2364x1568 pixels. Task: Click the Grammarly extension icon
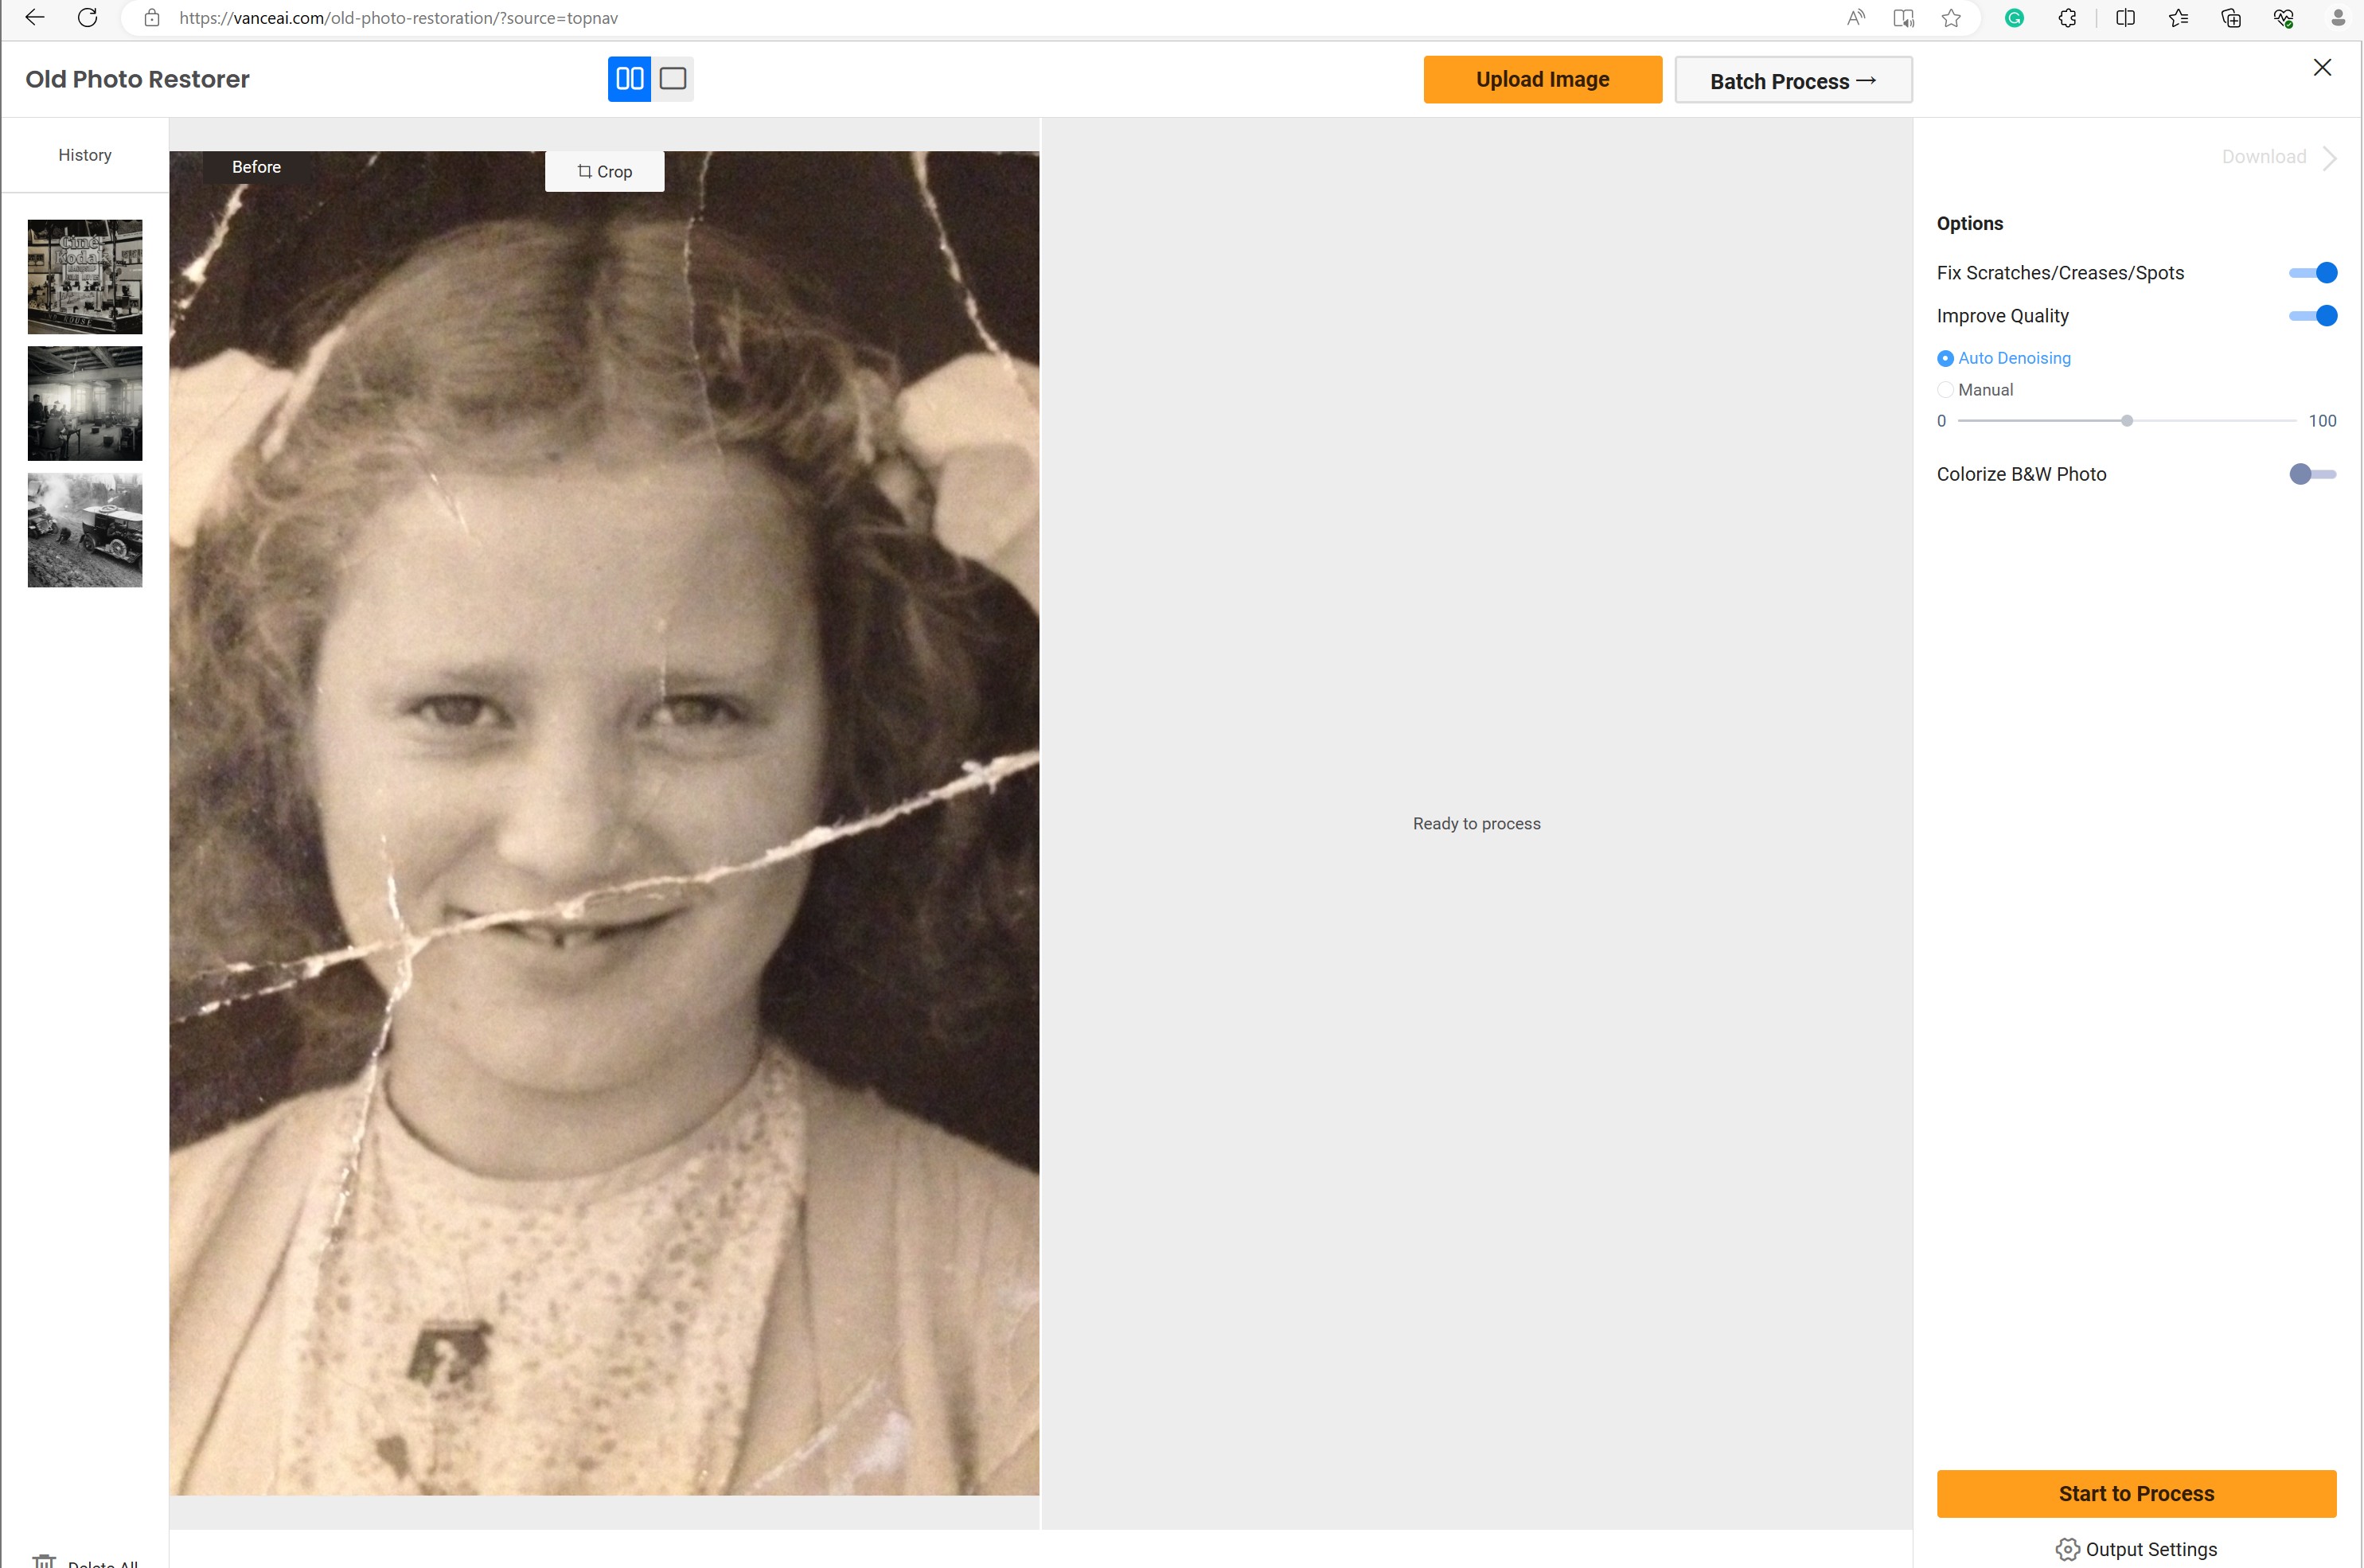coord(2014,17)
